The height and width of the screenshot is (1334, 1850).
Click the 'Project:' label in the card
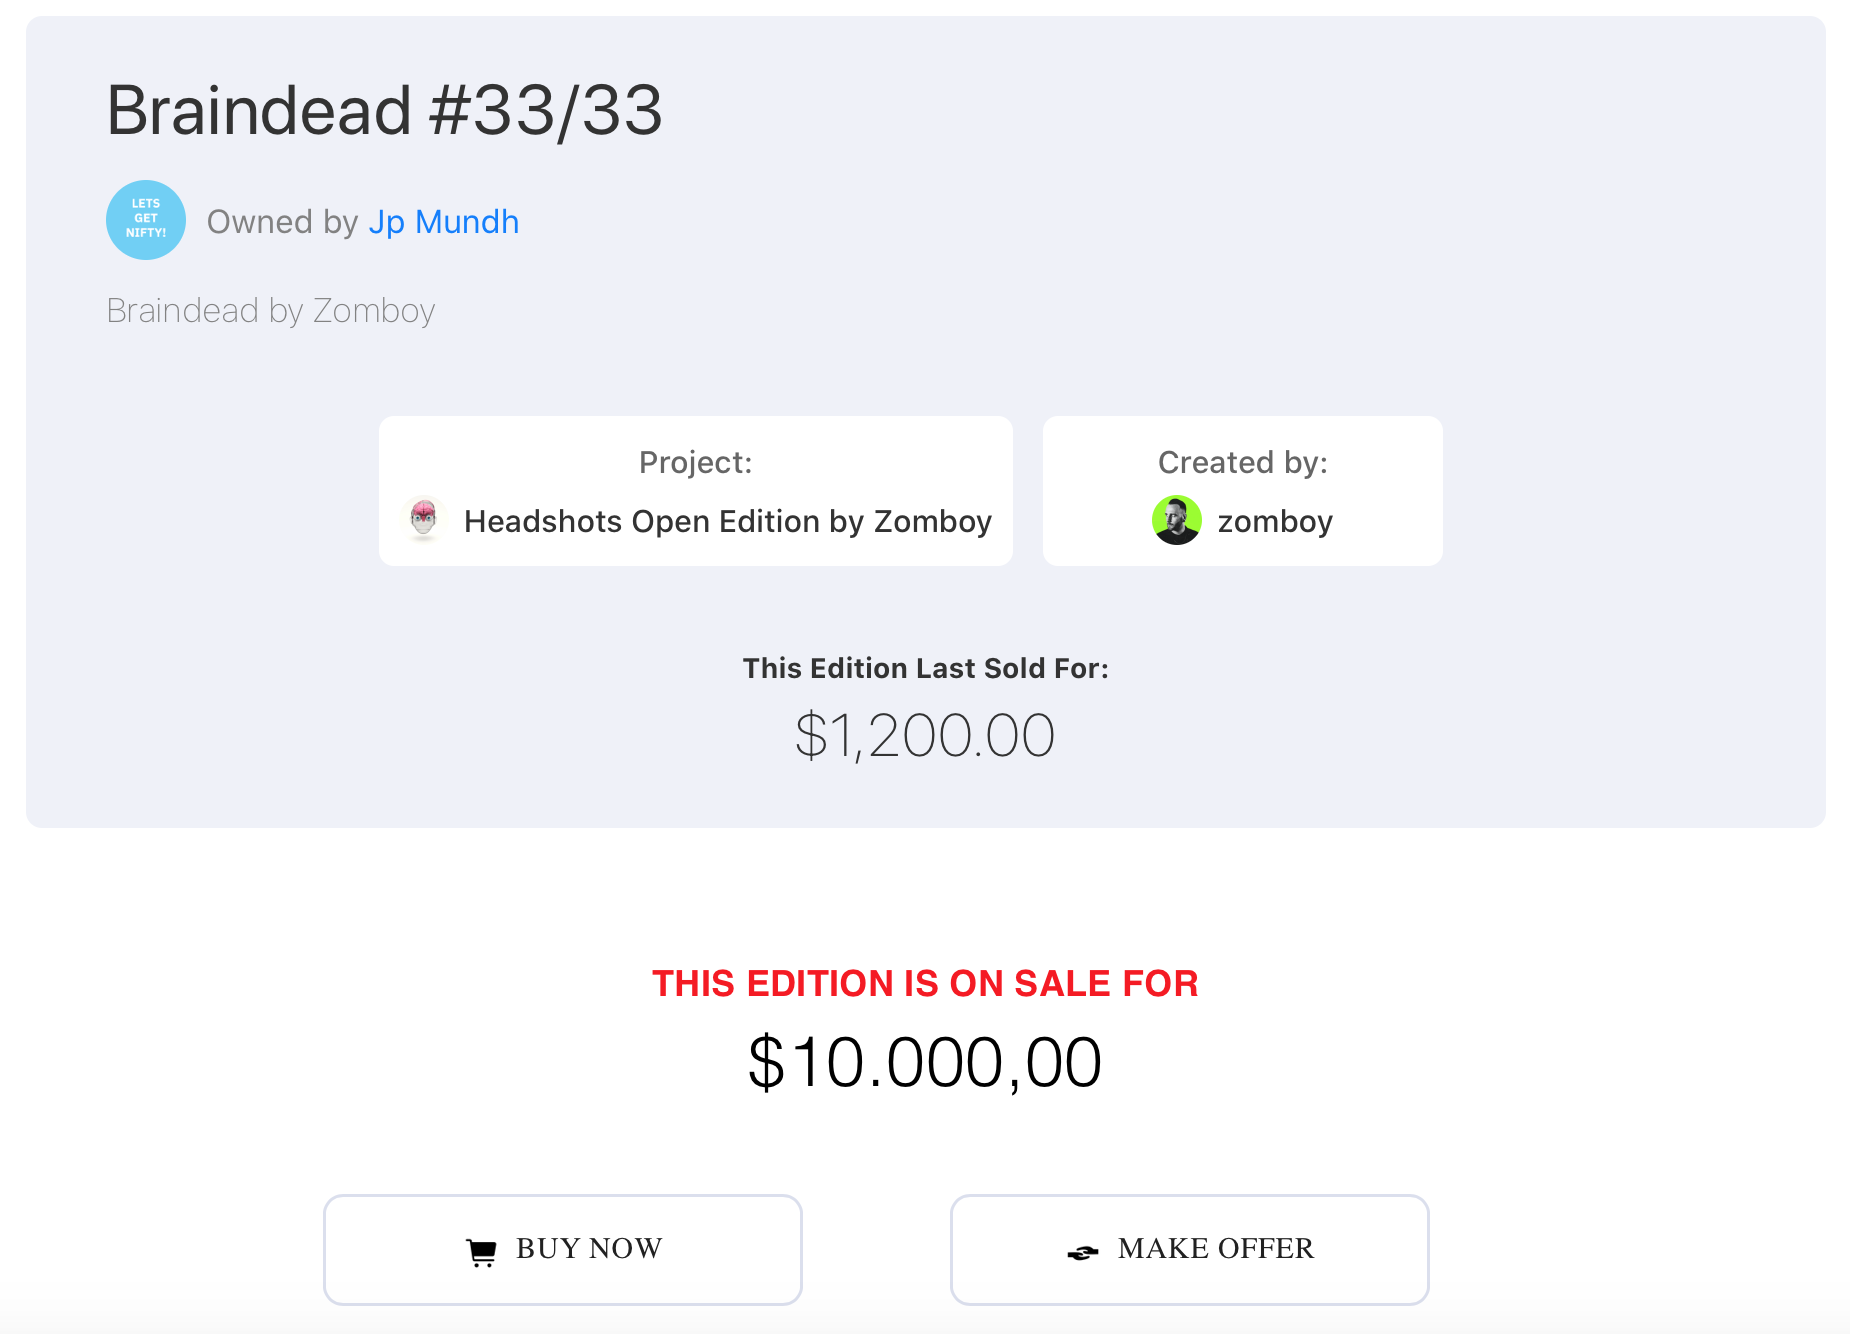click(695, 462)
